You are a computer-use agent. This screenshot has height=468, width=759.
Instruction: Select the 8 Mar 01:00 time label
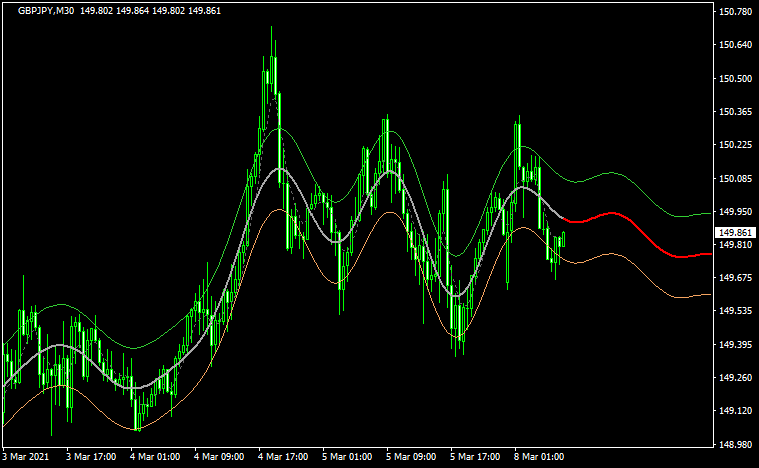(539, 457)
